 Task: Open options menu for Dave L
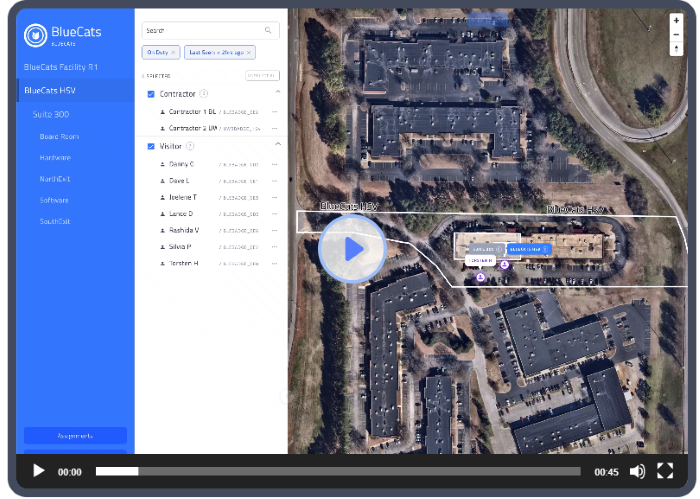pyautogui.click(x=275, y=181)
